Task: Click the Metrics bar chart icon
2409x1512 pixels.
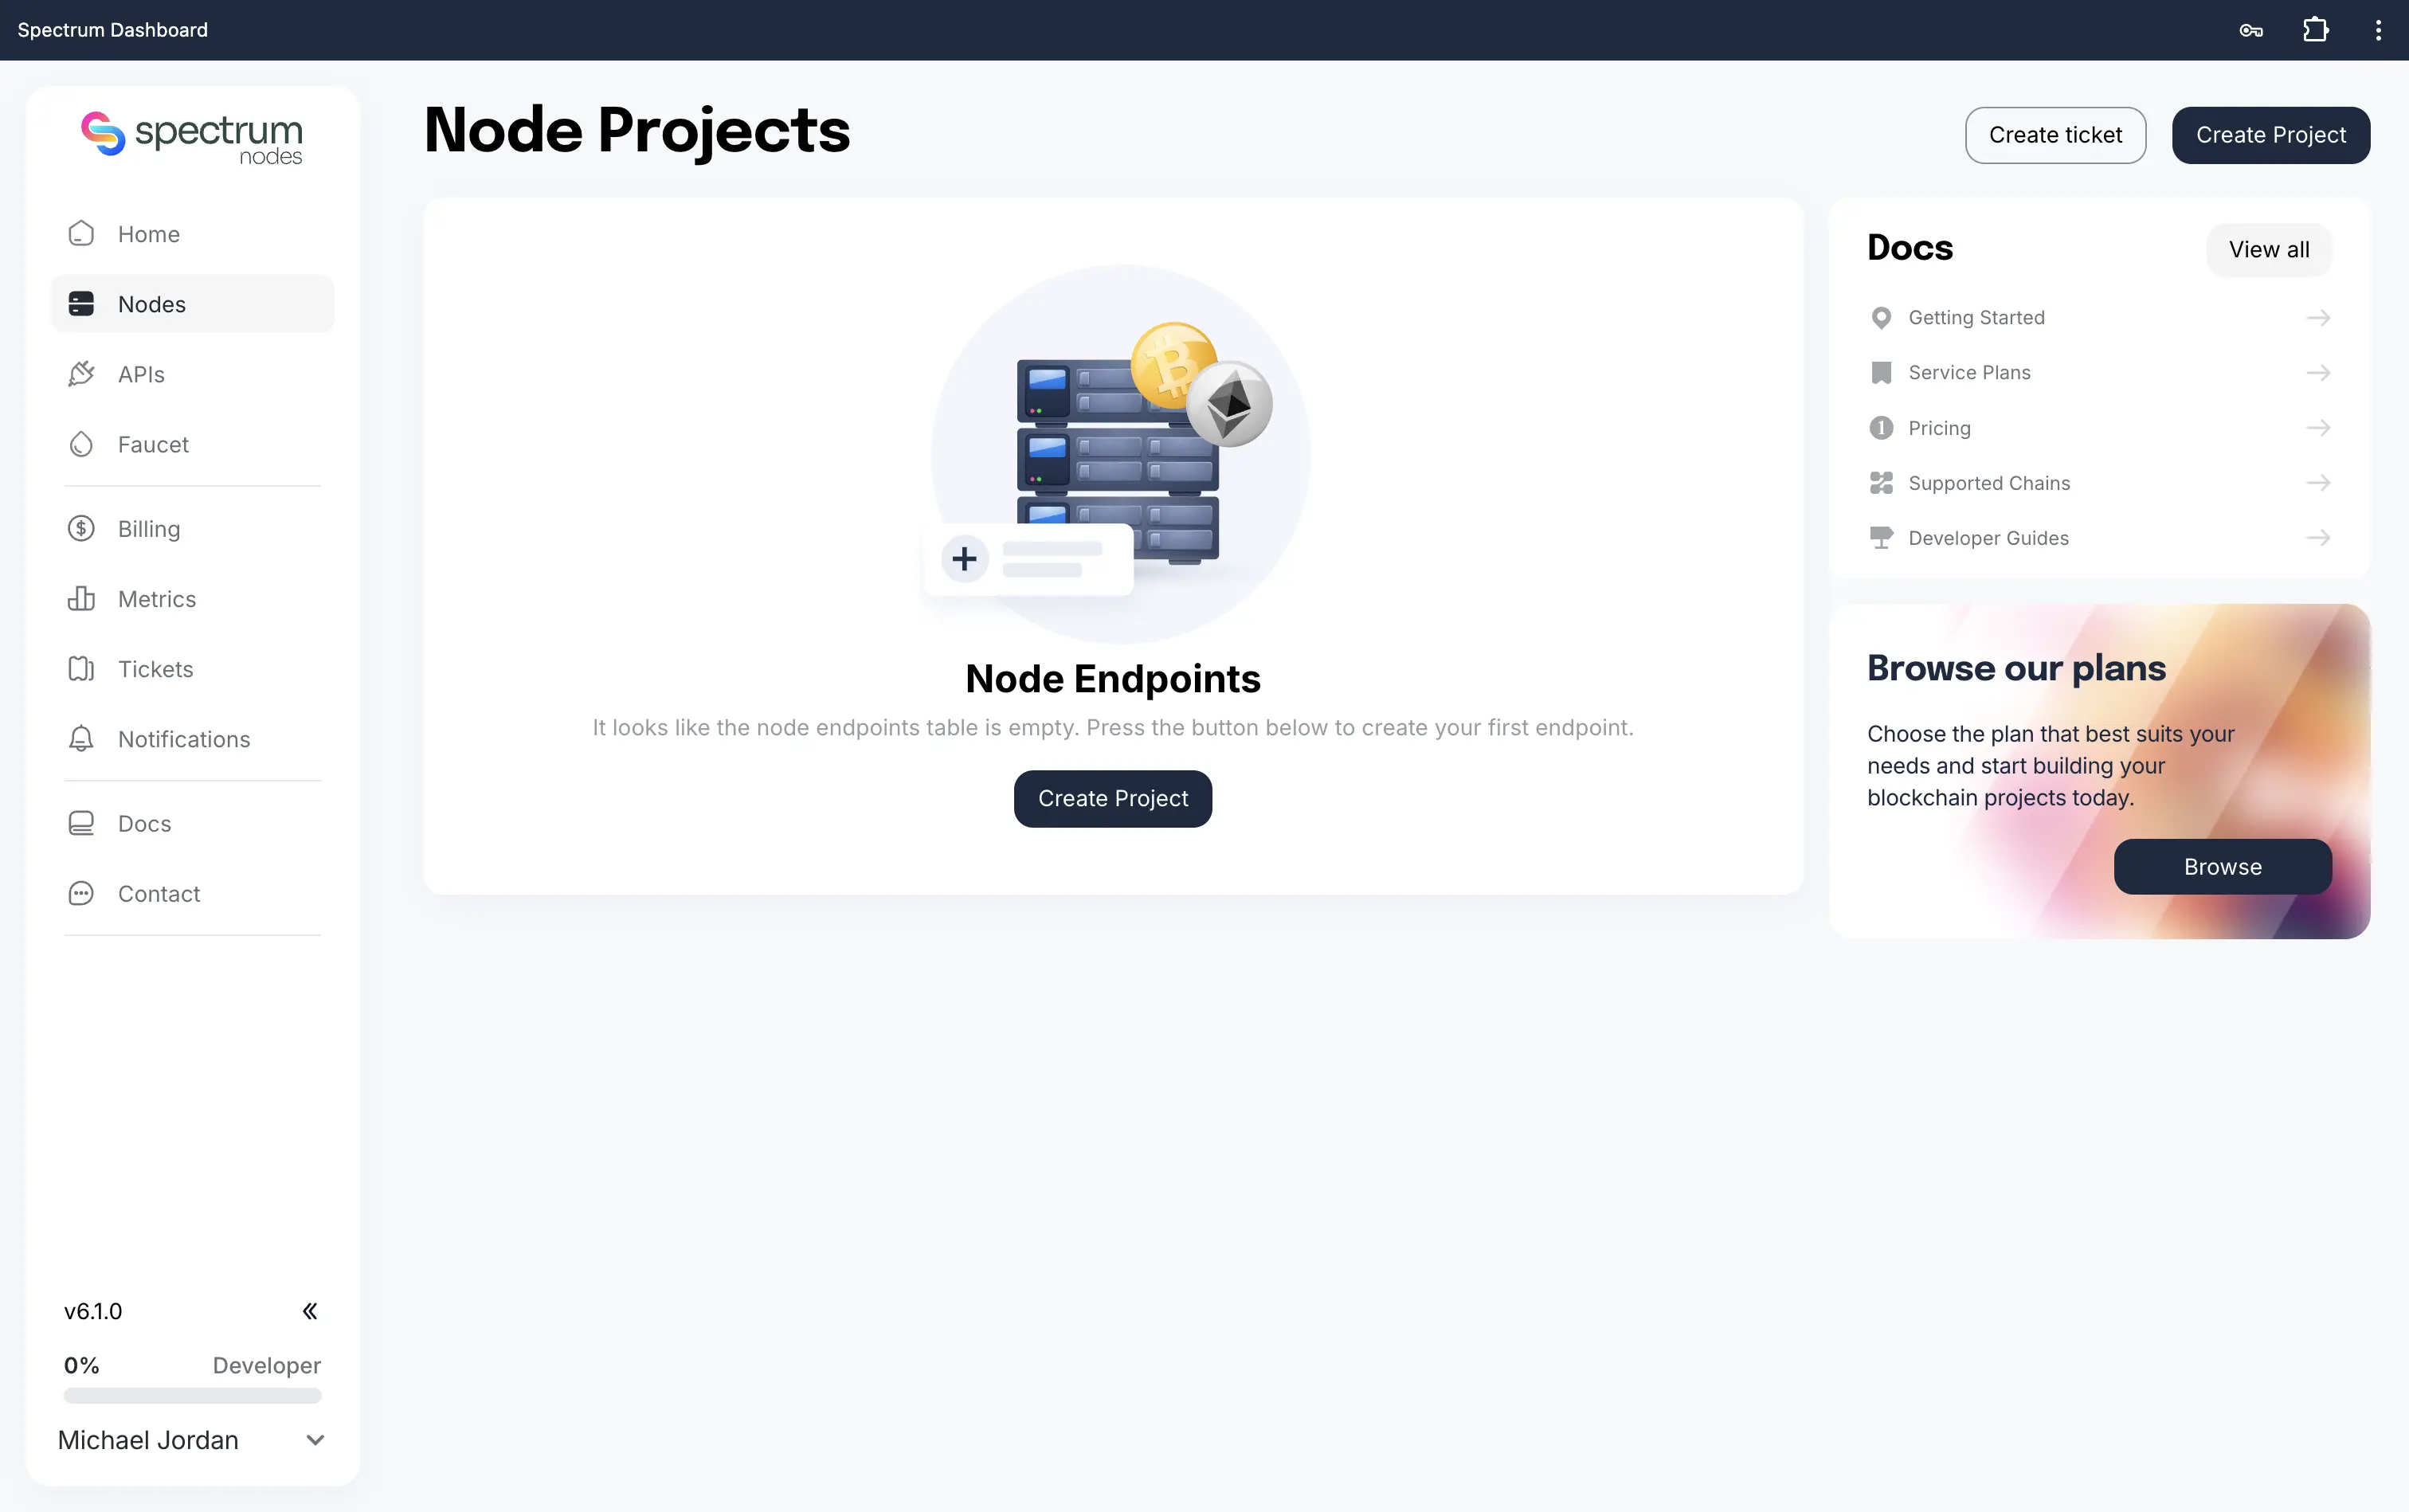Action: pyautogui.click(x=81, y=598)
